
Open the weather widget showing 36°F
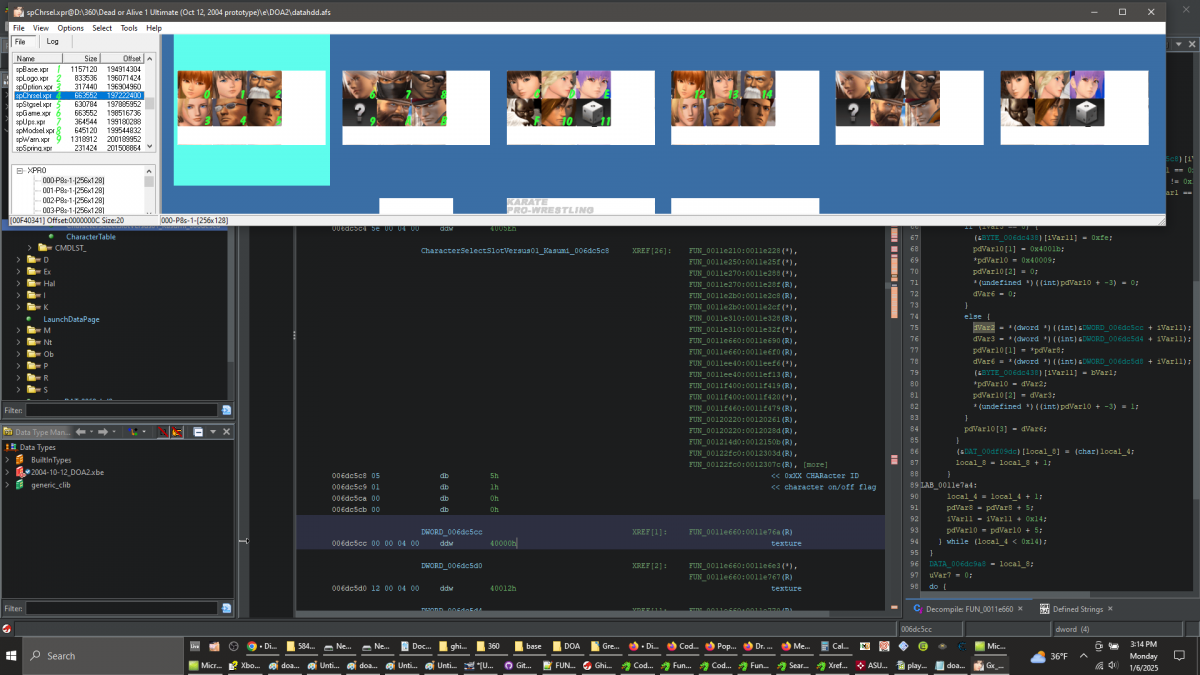[1047, 656]
